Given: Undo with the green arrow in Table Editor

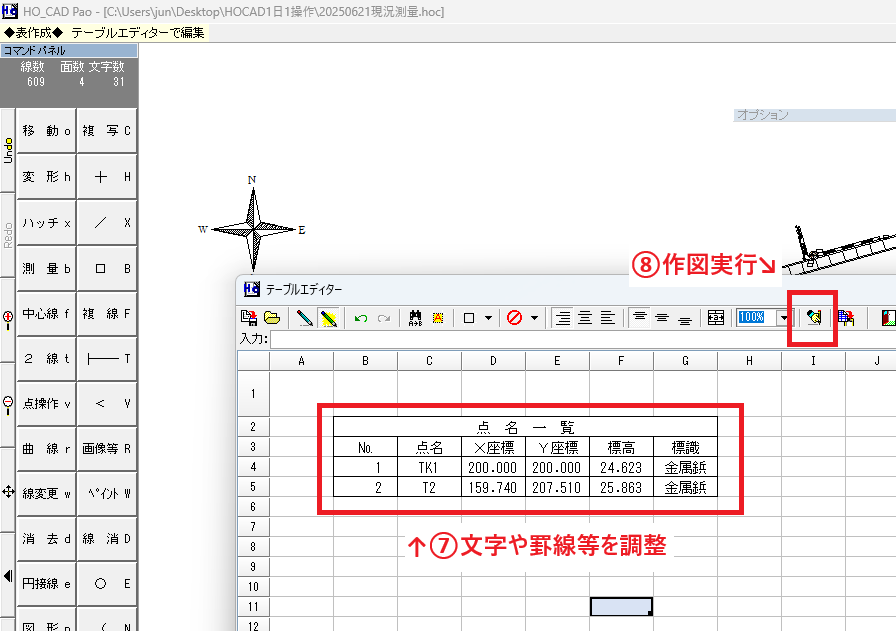Looking at the screenshot, I should pos(361,318).
